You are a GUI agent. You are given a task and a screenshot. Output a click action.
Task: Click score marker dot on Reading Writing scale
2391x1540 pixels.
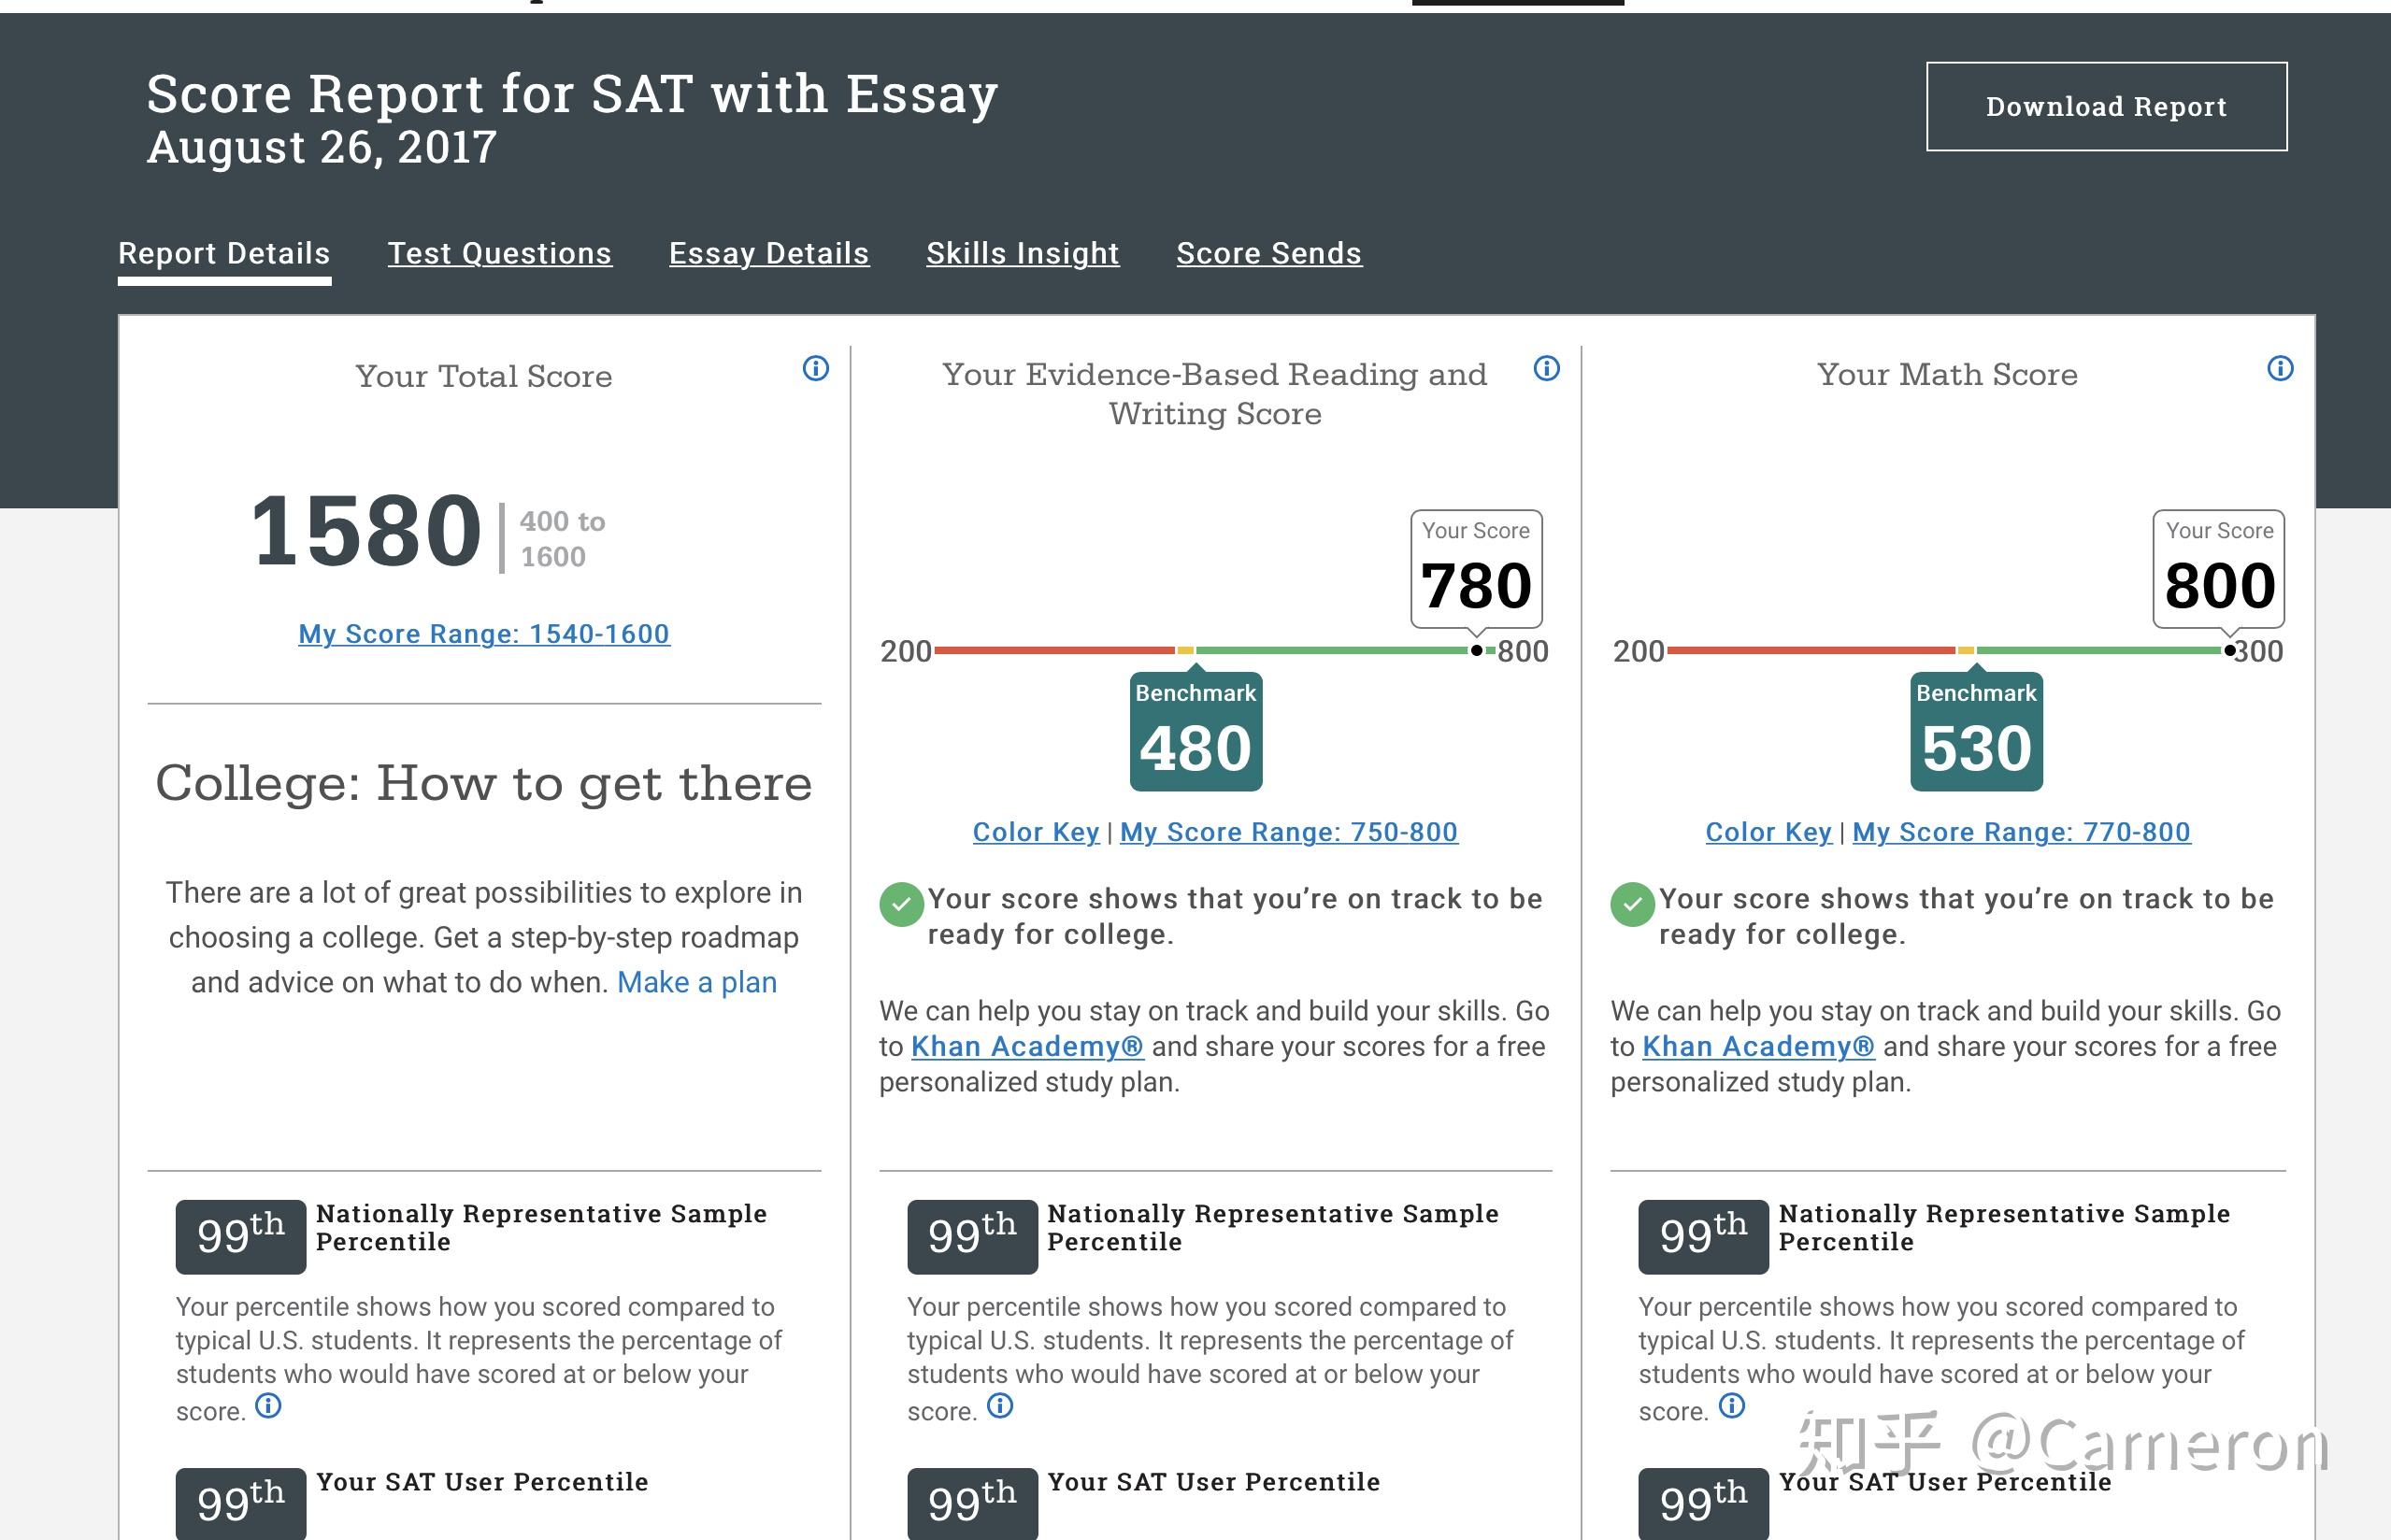coord(1476,651)
